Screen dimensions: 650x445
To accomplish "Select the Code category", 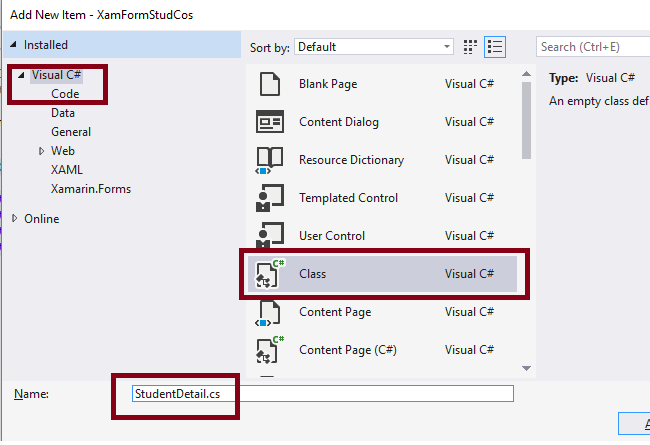I will (65, 94).
